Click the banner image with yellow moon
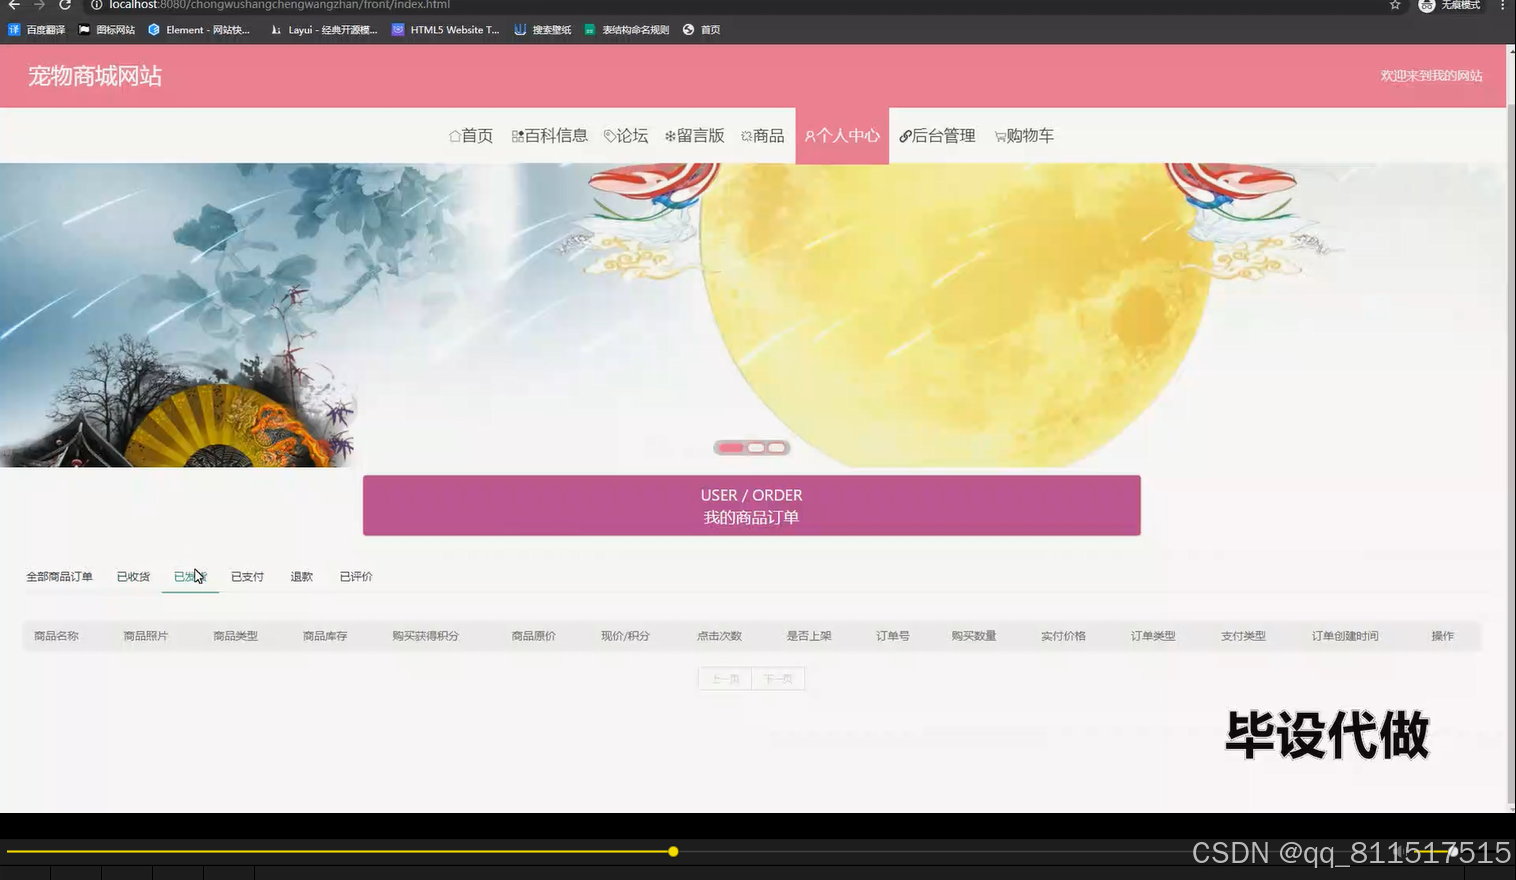This screenshot has height=880, width=1516. [x=752, y=315]
